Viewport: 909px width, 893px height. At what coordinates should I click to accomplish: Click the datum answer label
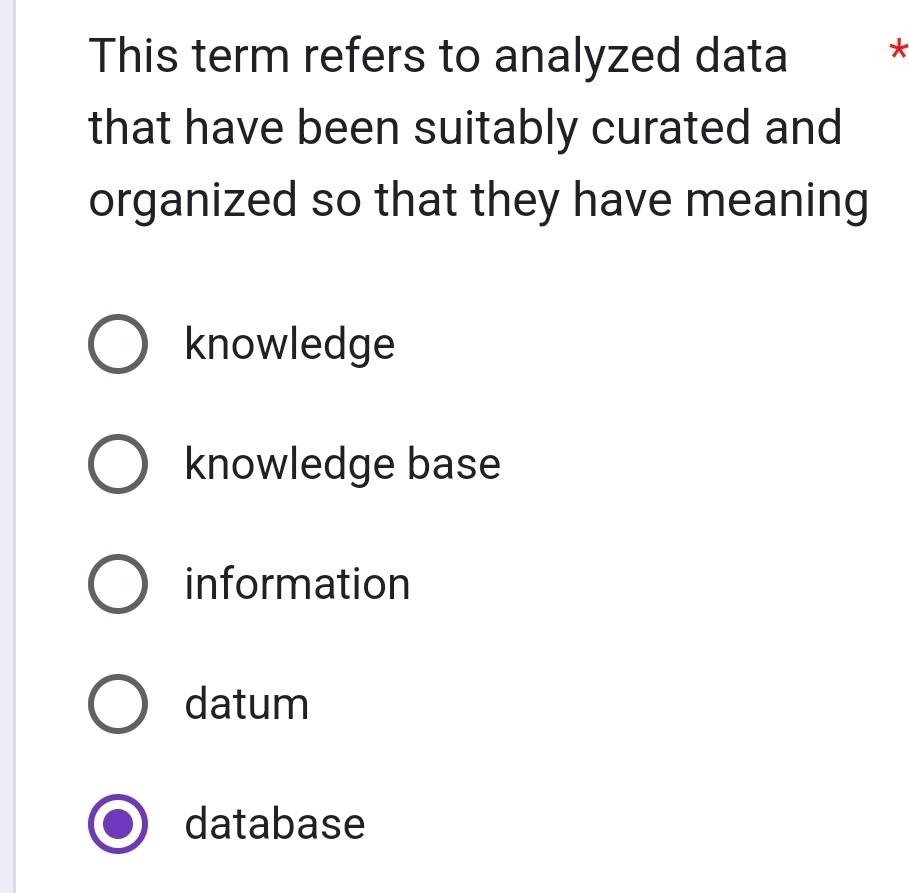[246, 704]
